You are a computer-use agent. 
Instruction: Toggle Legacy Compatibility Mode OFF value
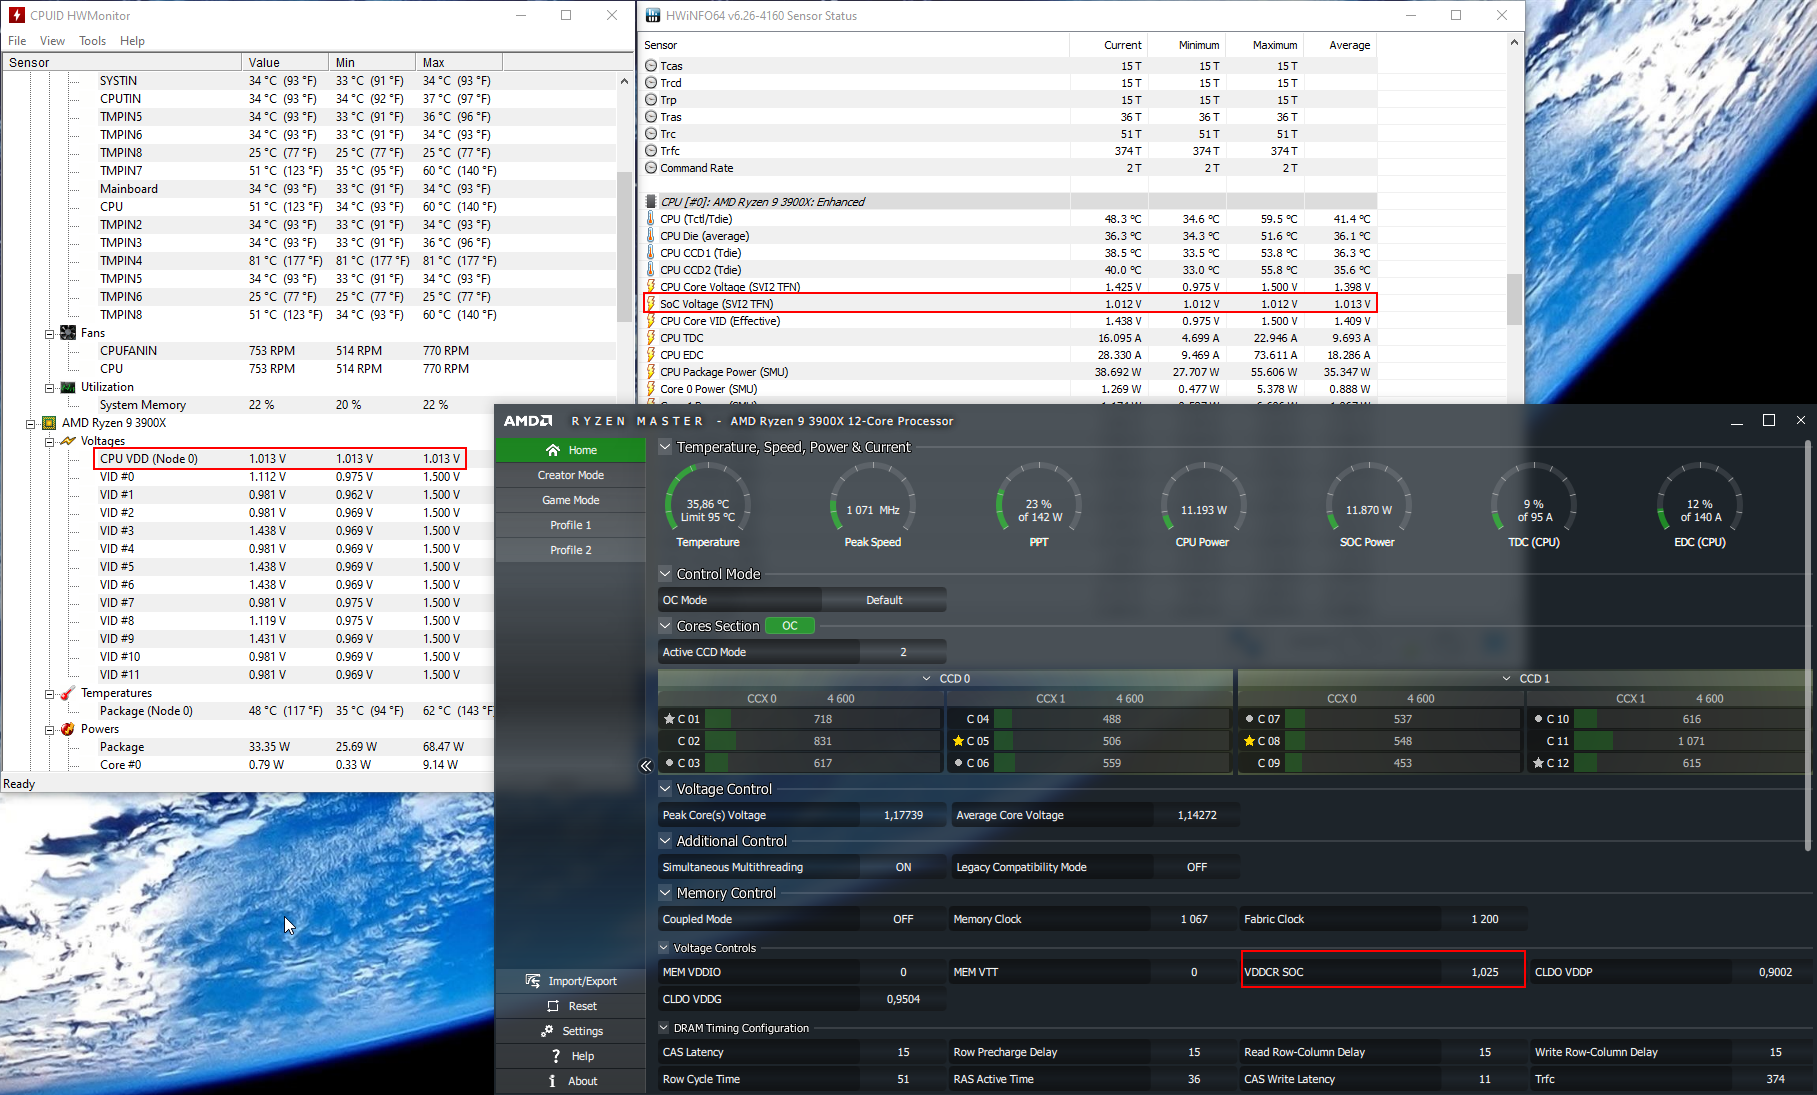[x=1197, y=867]
